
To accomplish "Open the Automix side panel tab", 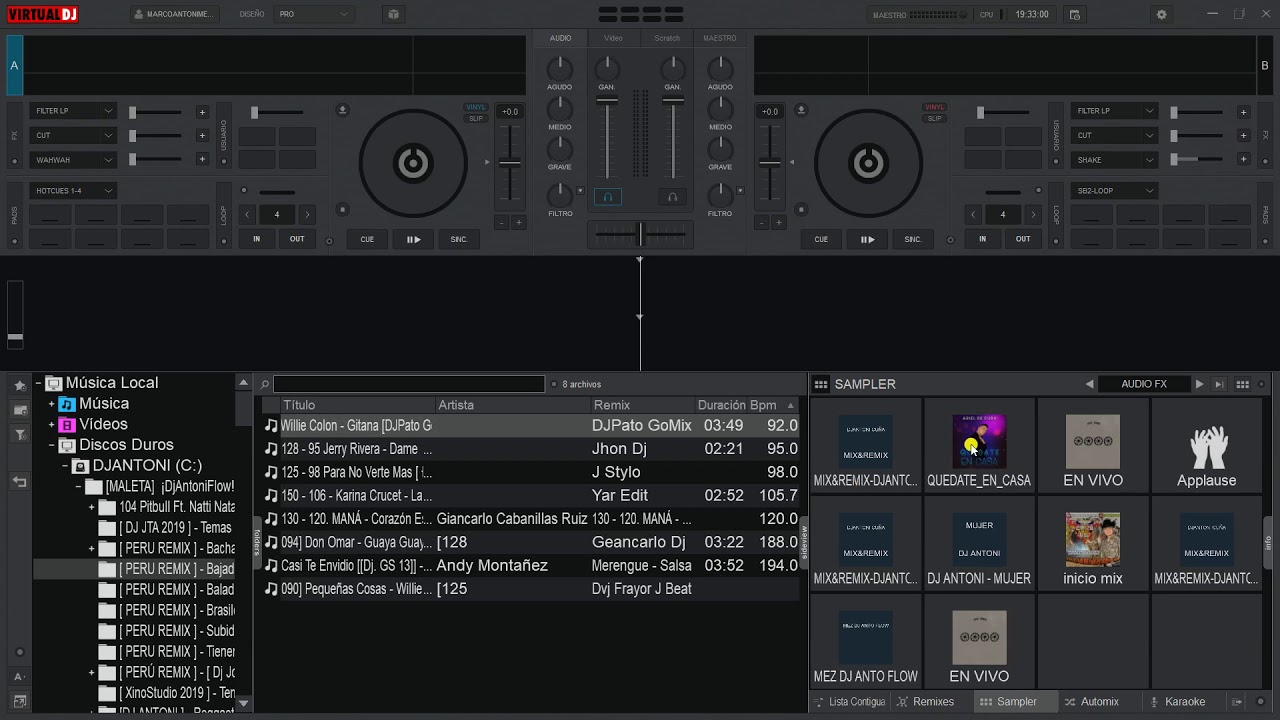I will click(x=1091, y=702).
